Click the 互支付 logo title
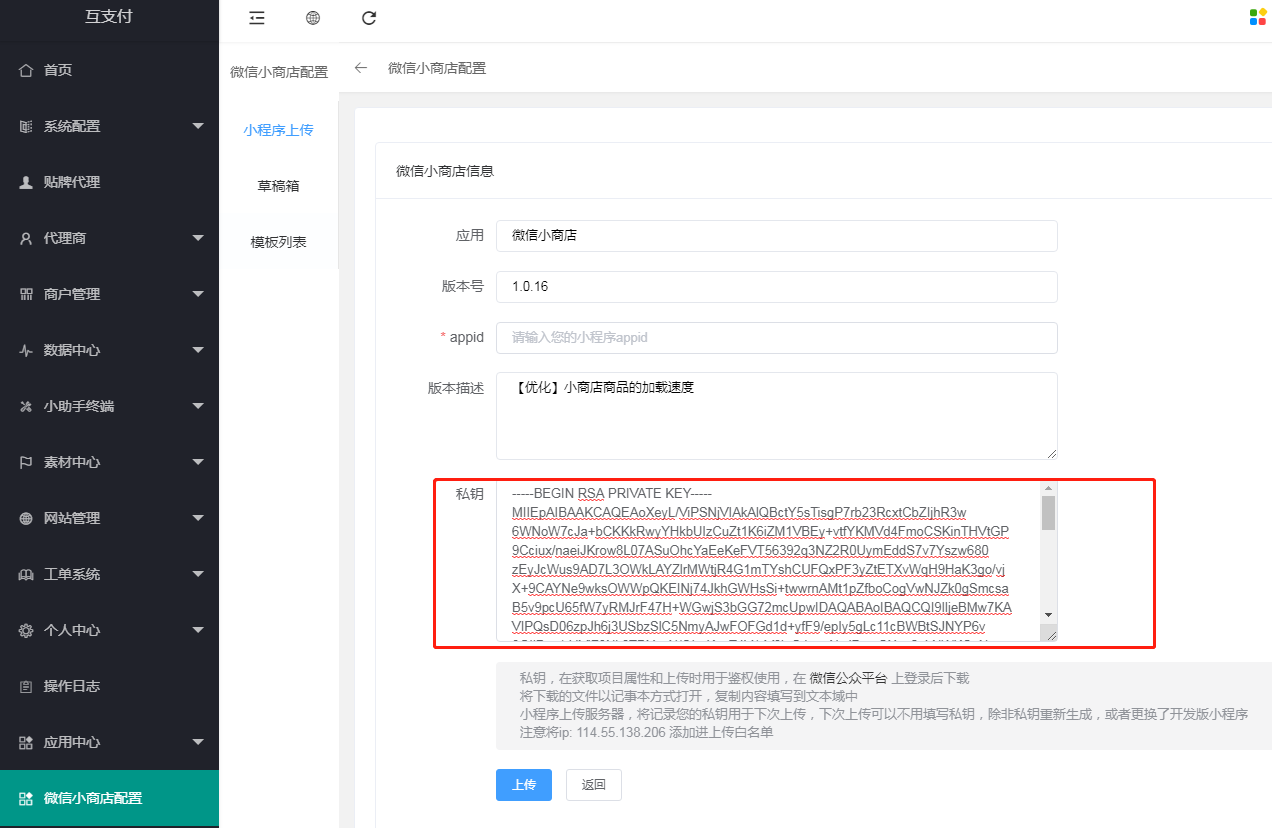The width and height of the screenshot is (1272, 828). 109,16
